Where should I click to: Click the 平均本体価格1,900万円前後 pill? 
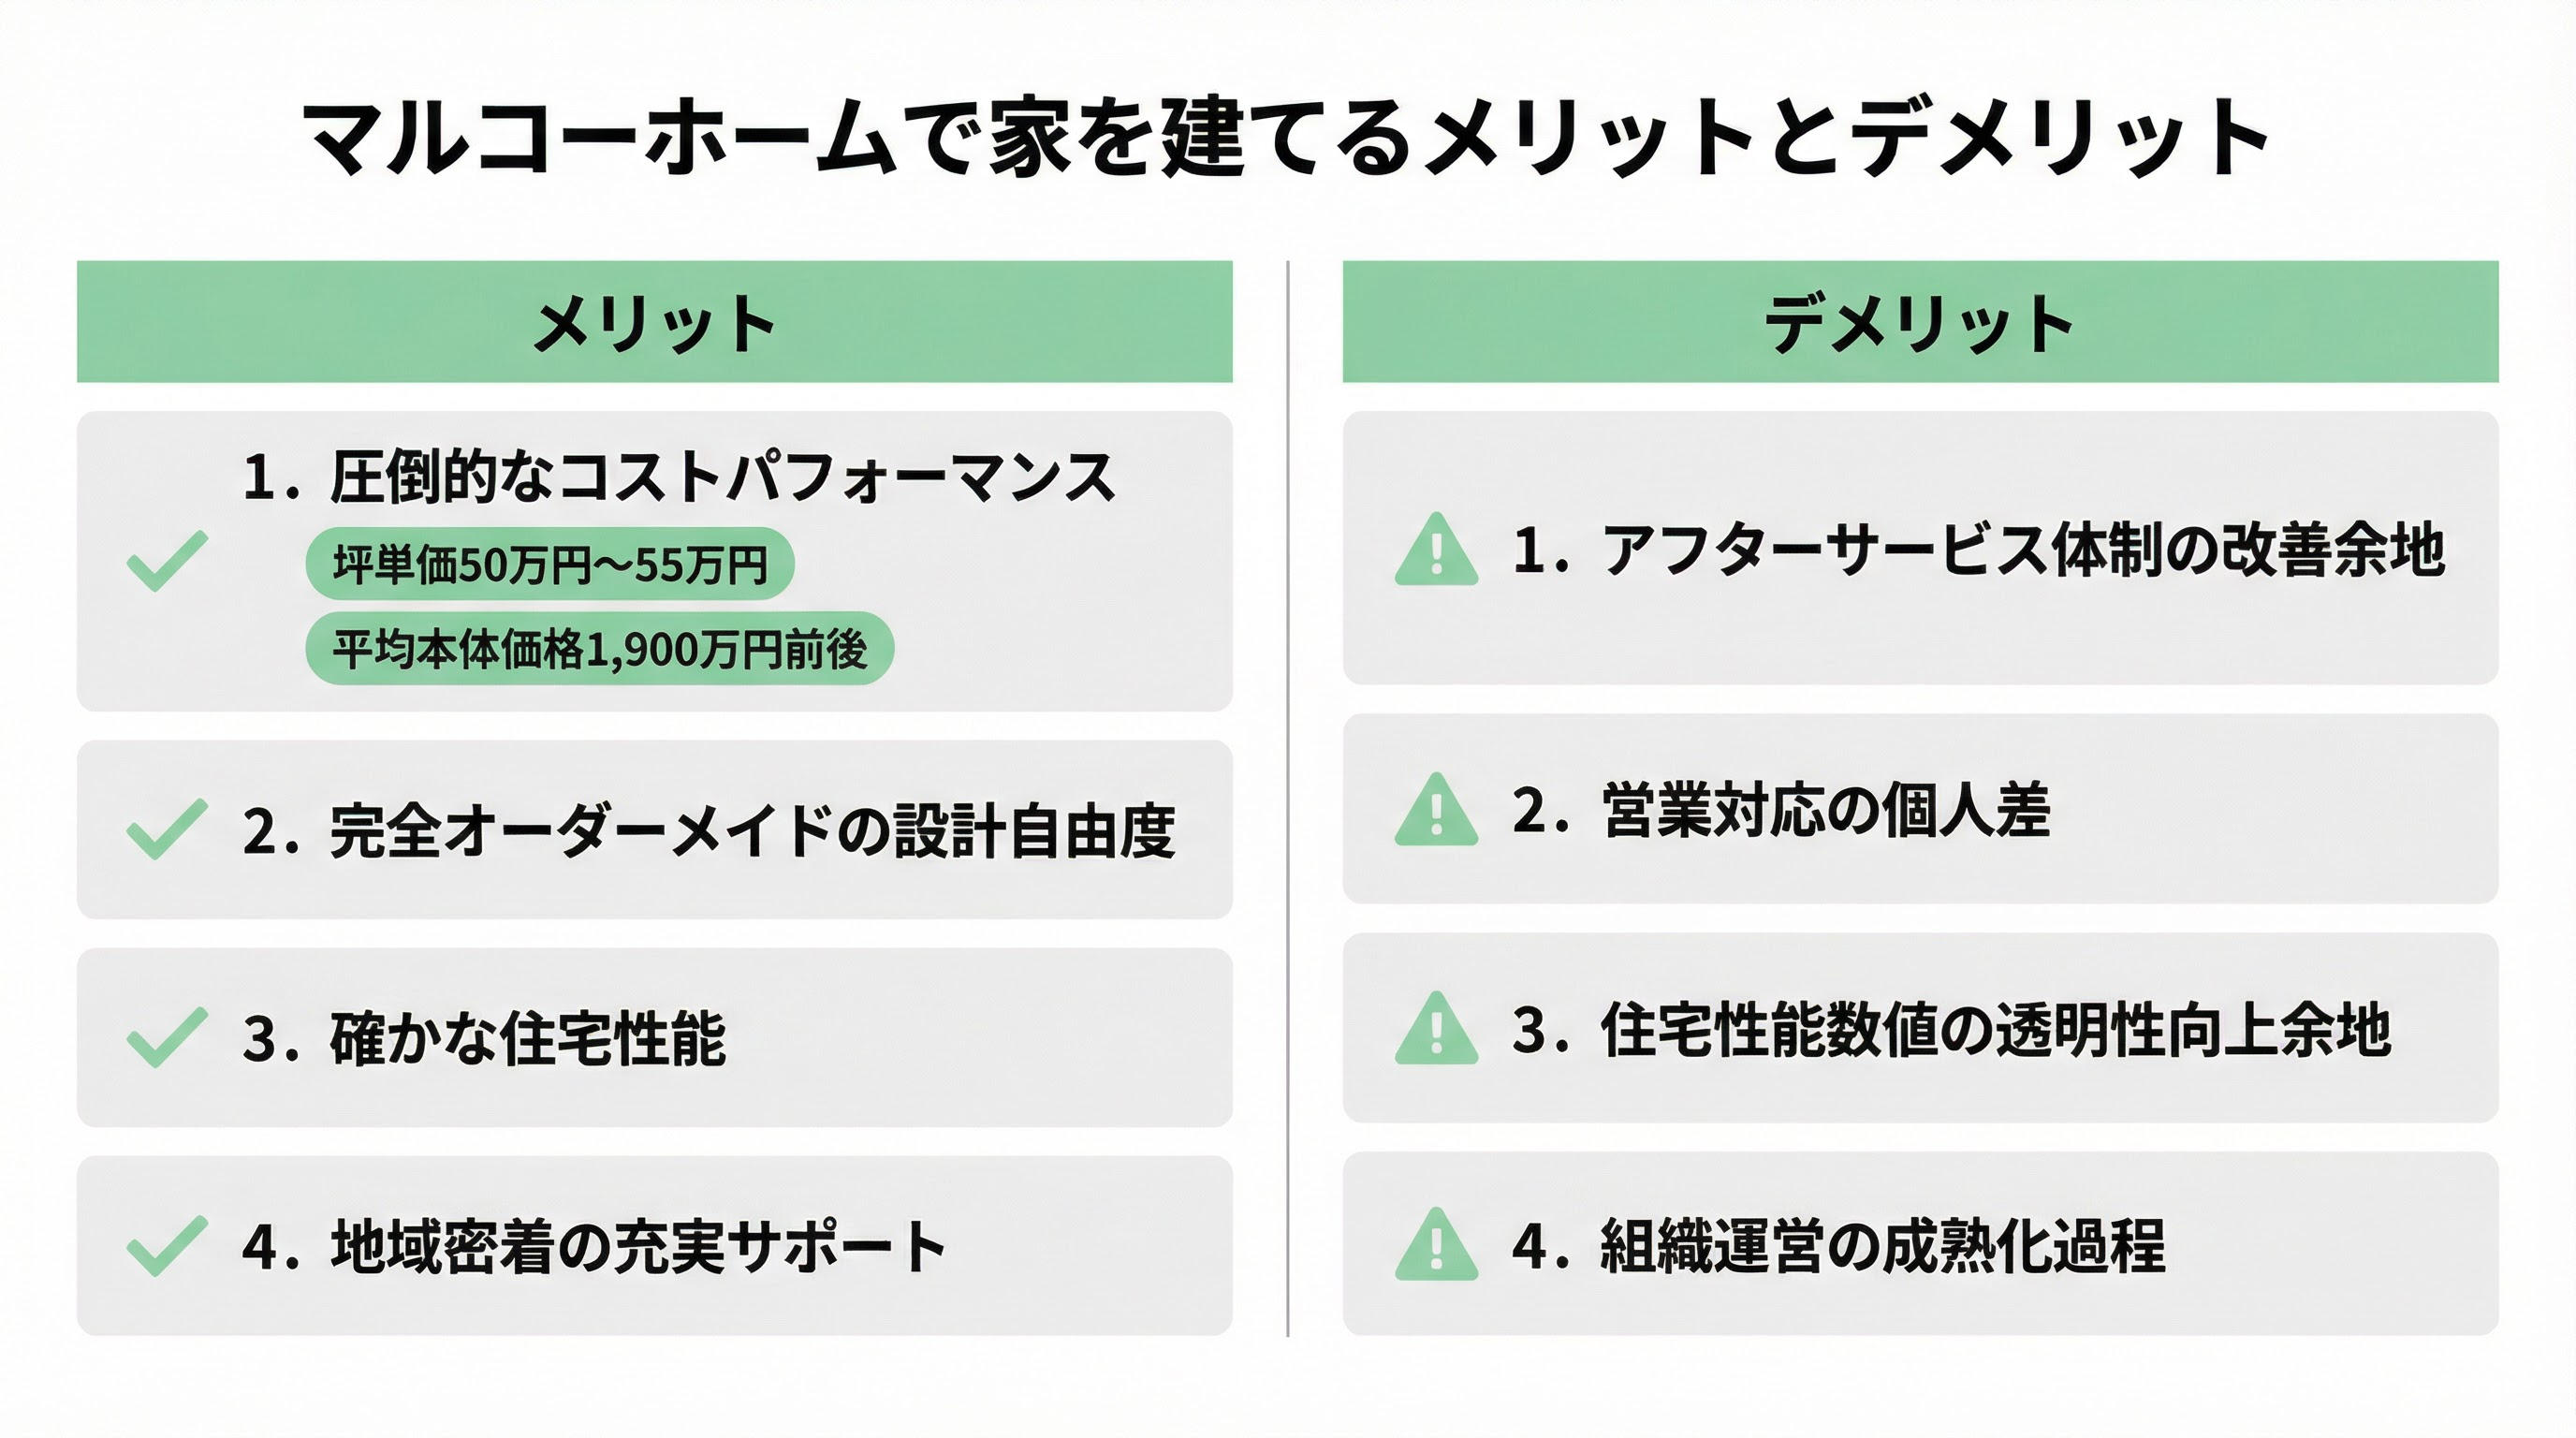pos(599,649)
